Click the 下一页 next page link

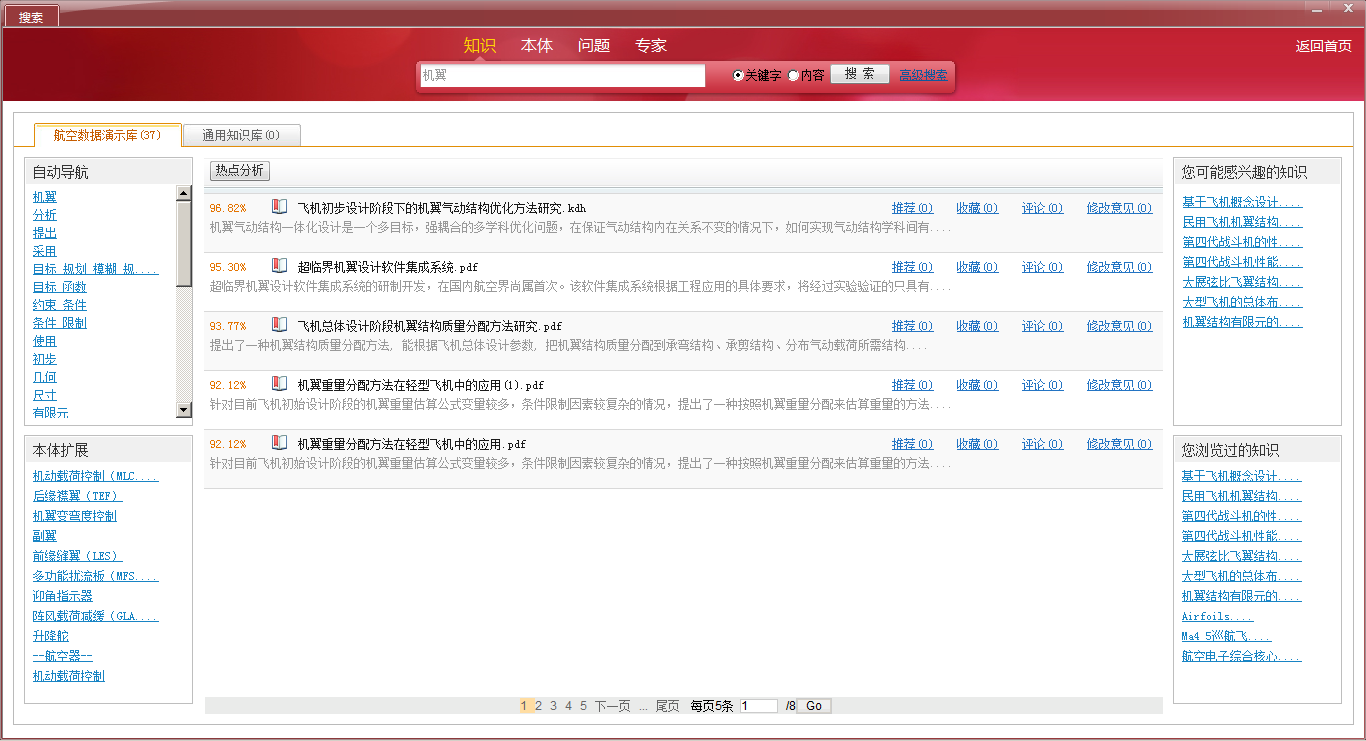coord(612,706)
